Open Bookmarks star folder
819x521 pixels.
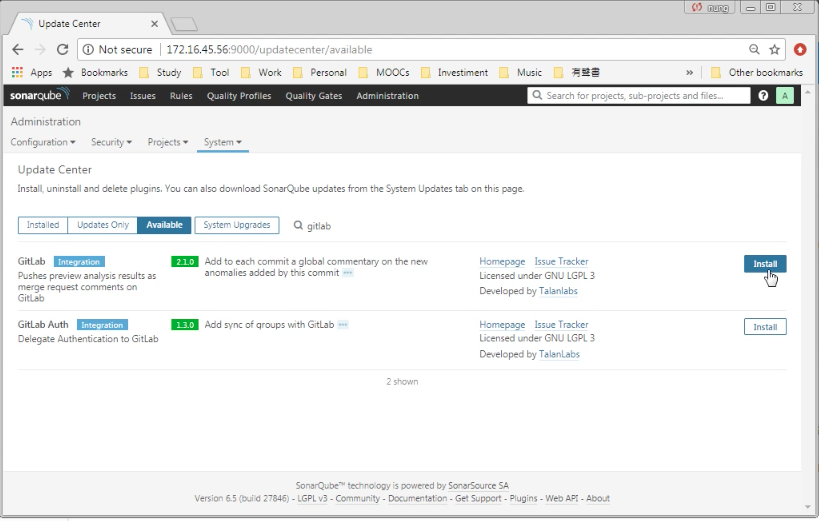pyautogui.click(x=95, y=73)
